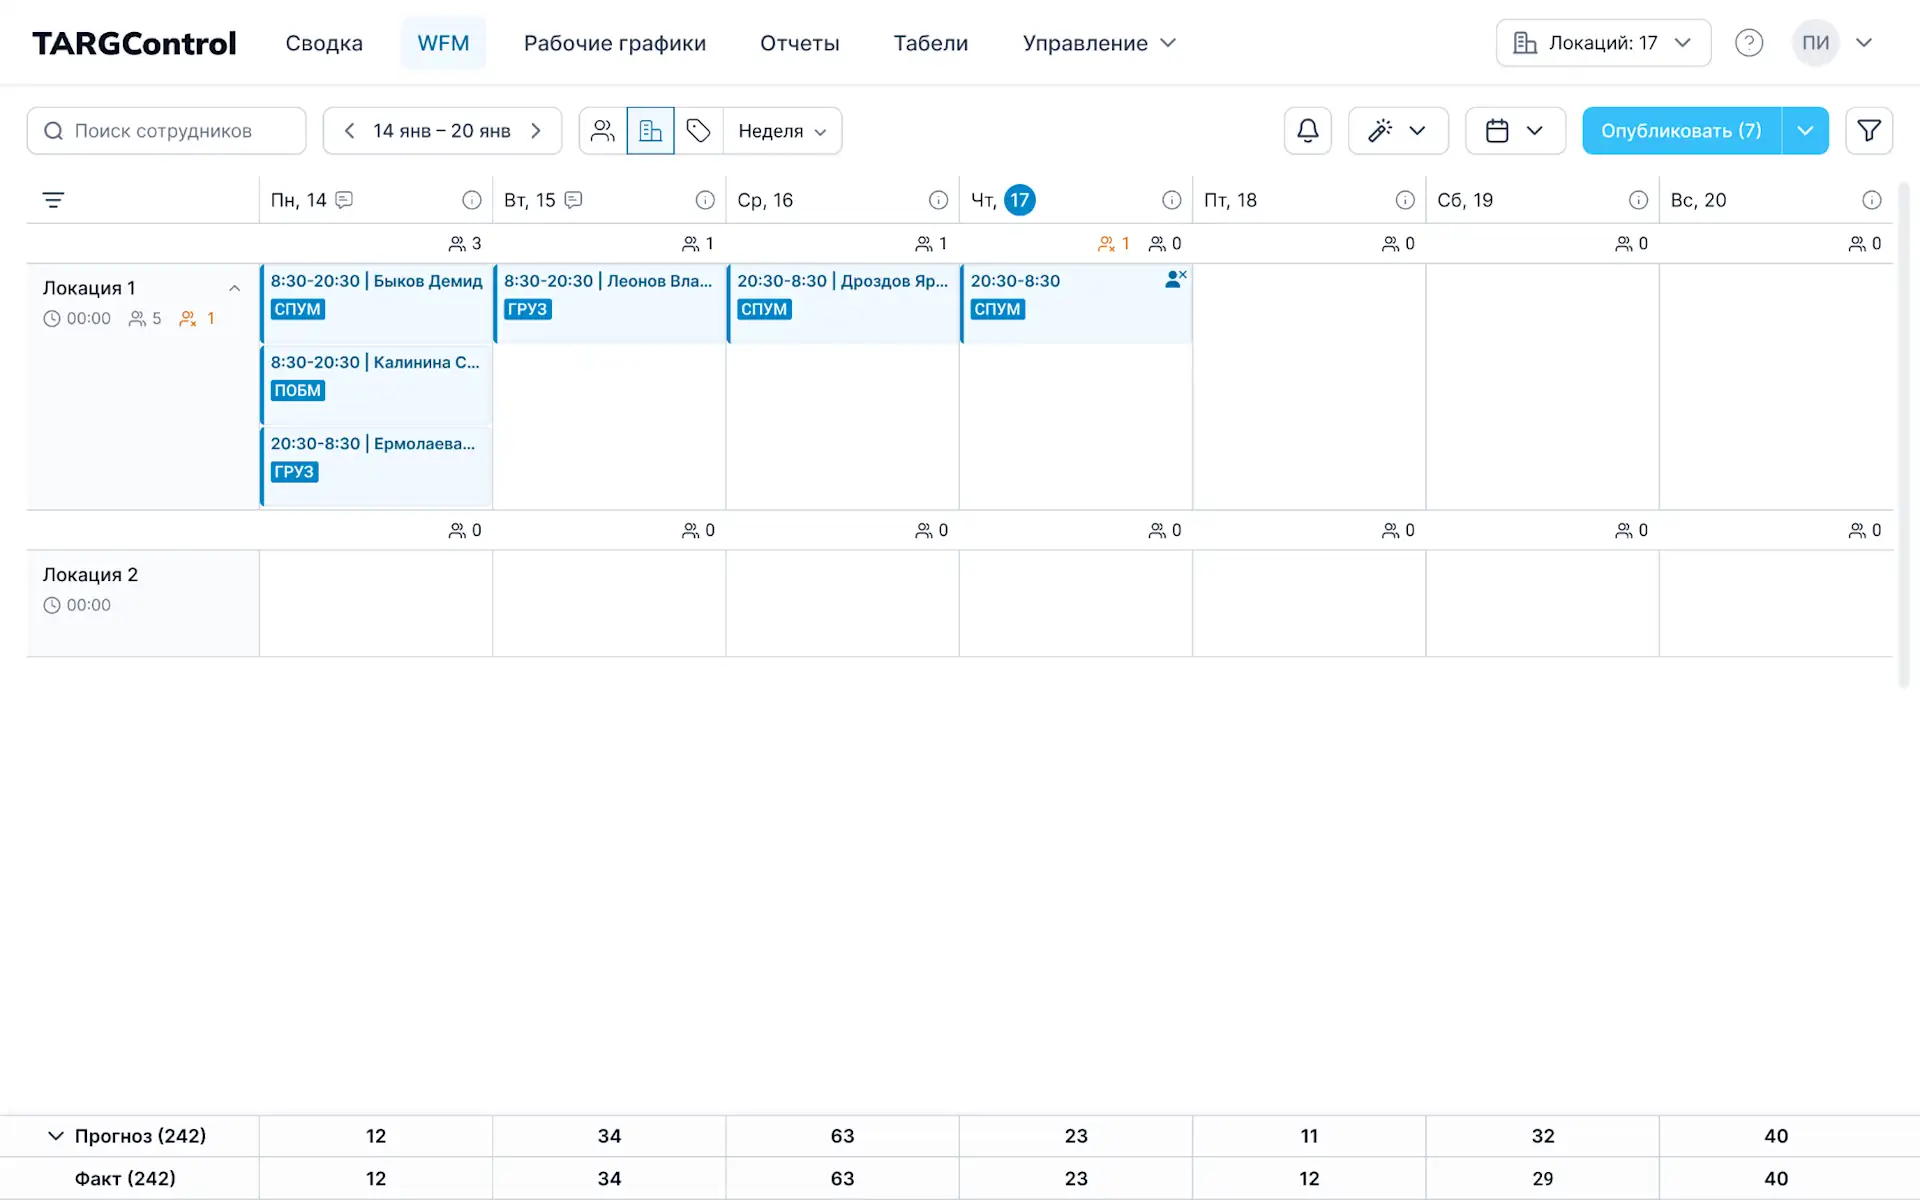Viewport: 1920px width, 1200px height.
Task: Go to the previous week arrow
Action: (x=349, y=131)
